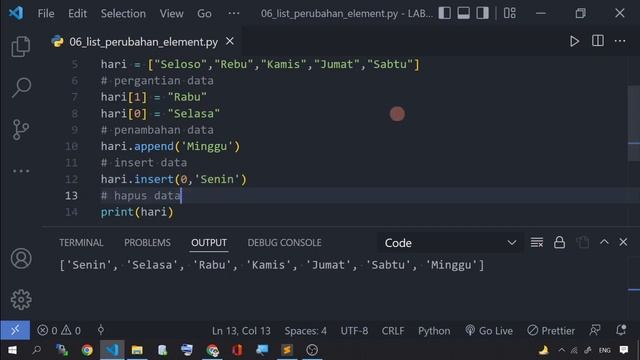Image resolution: width=640 pixels, height=360 pixels.
Task: Go to line via Ln 13, Col 13
Action: click(x=241, y=331)
